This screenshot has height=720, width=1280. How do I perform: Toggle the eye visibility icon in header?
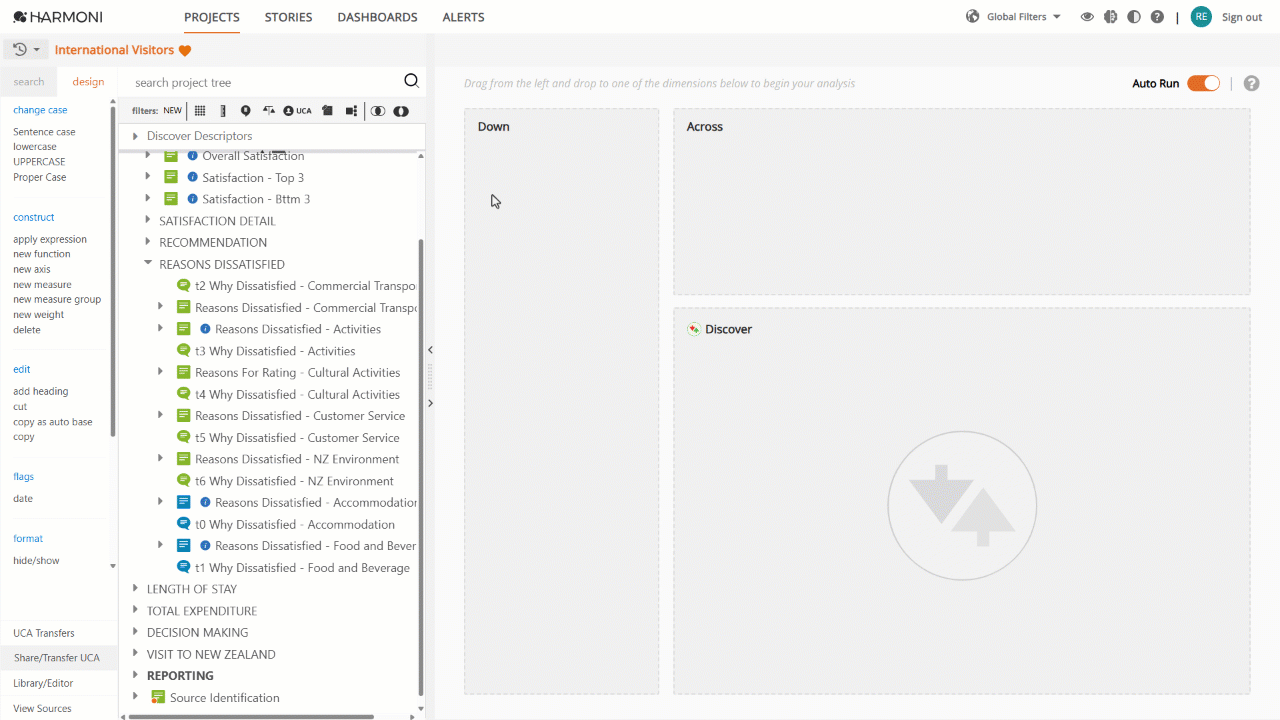click(1087, 17)
